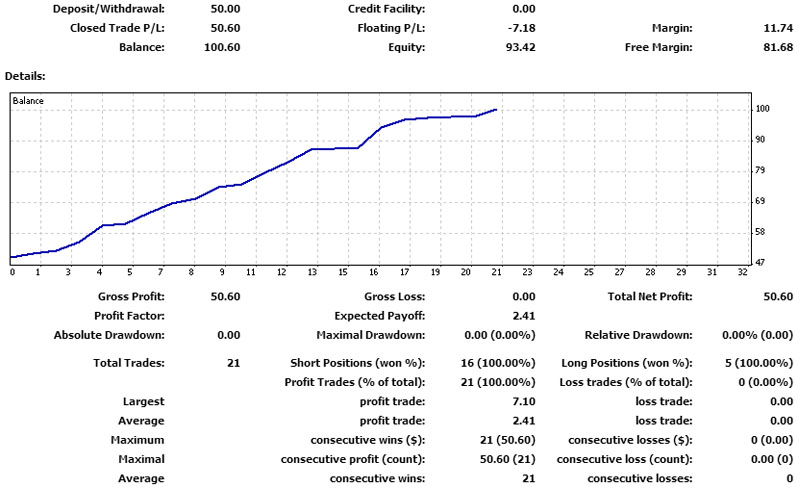The height and width of the screenshot is (488, 800).
Task: Click the end of the blue balance line
Action: (x=496, y=110)
